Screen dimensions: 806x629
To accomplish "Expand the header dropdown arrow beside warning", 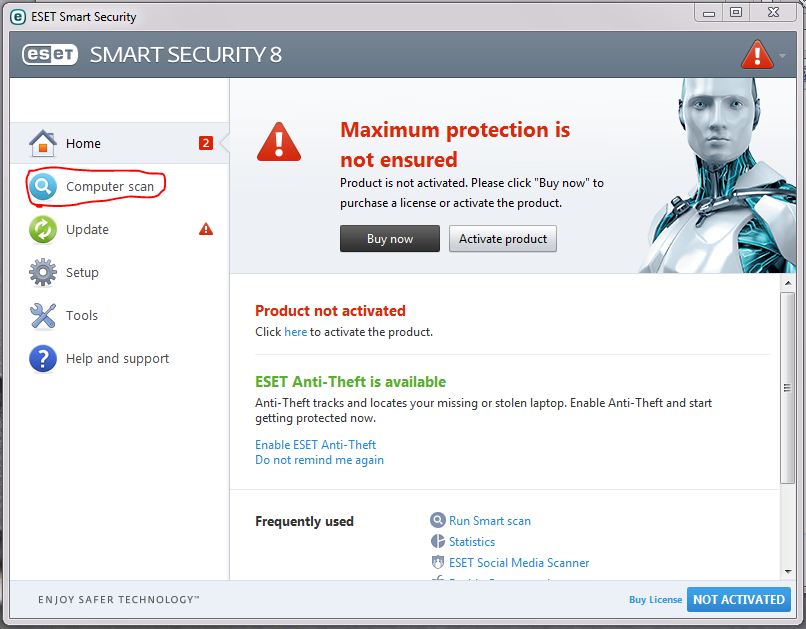I will 783,55.
